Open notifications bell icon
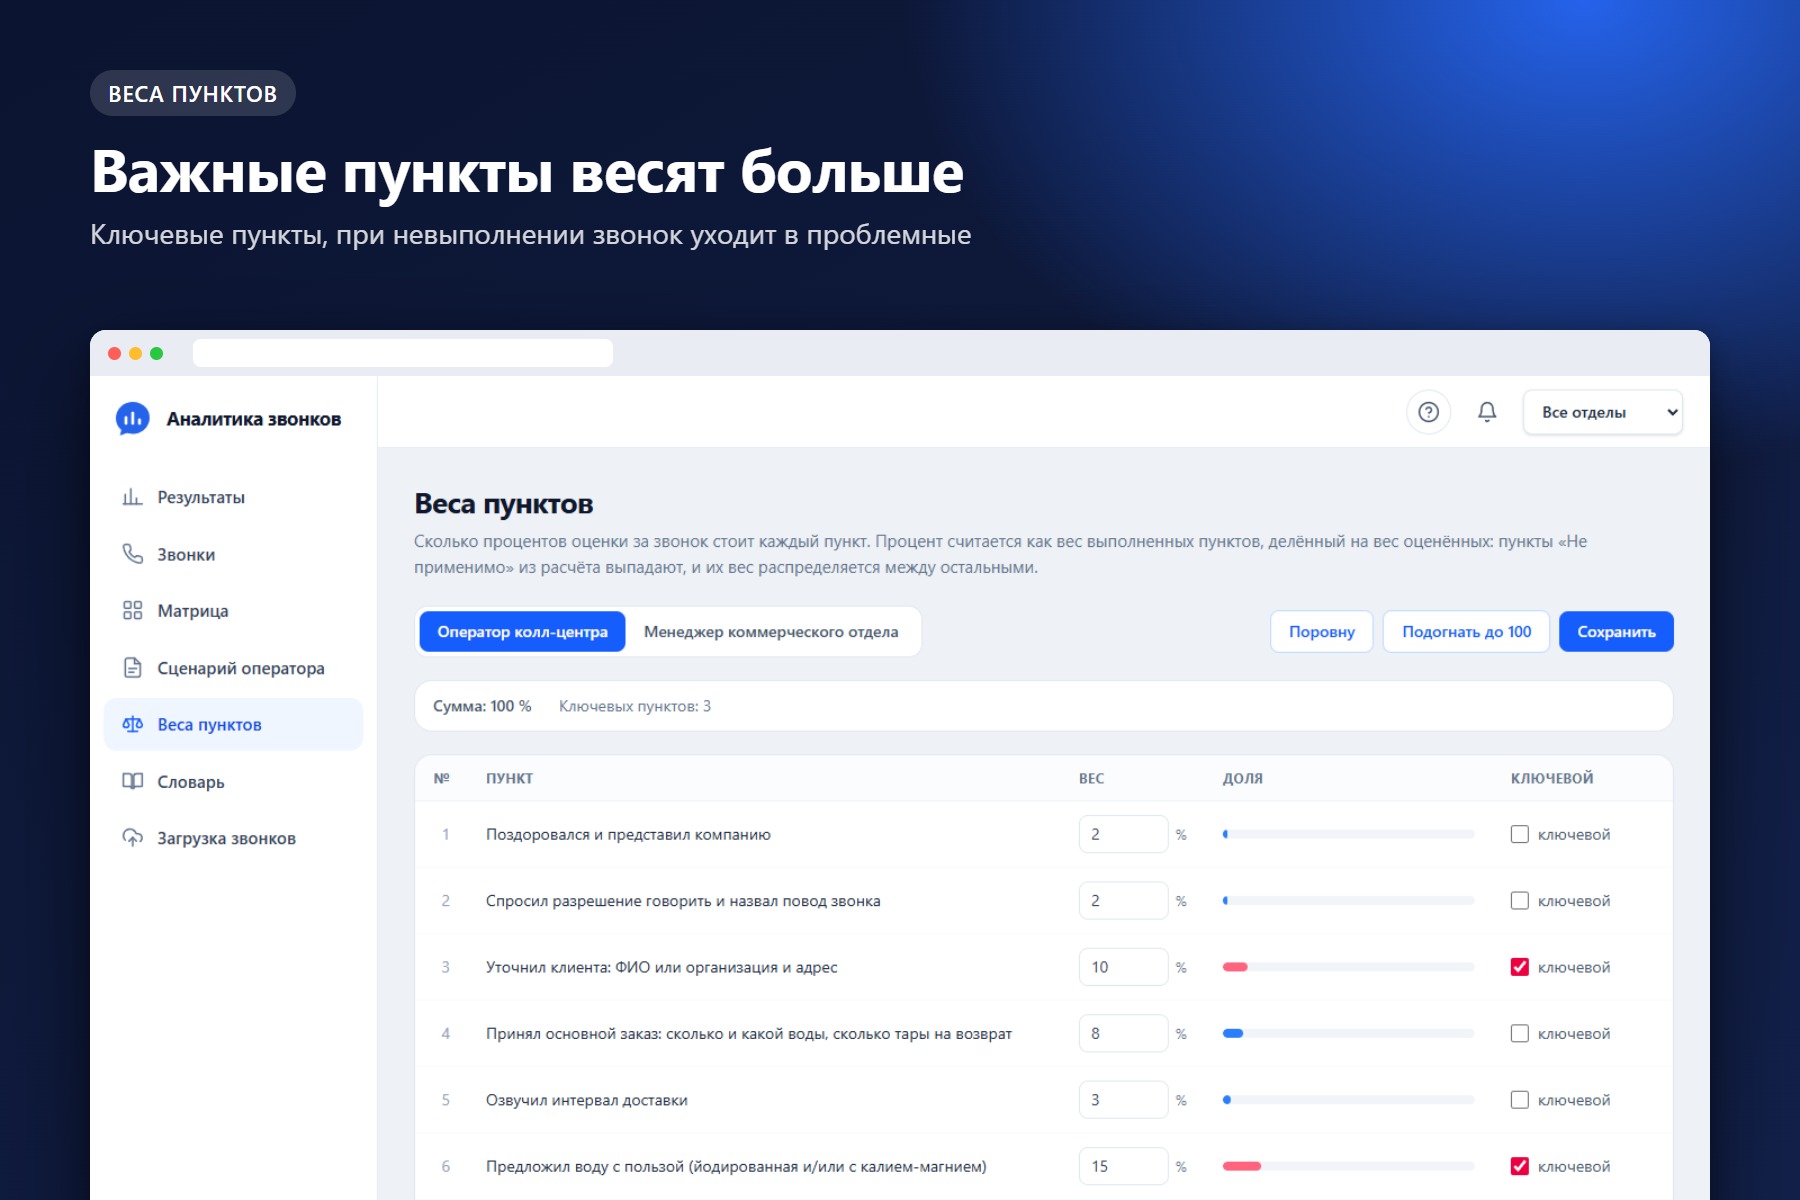Viewport: 1800px width, 1200px height. (1487, 412)
